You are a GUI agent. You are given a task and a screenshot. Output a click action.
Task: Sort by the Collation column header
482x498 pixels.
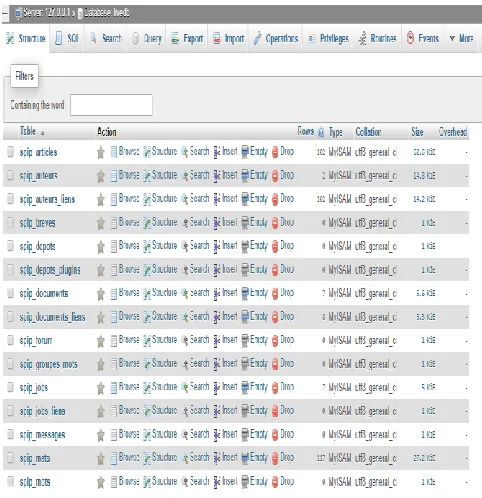coord(368,132)
